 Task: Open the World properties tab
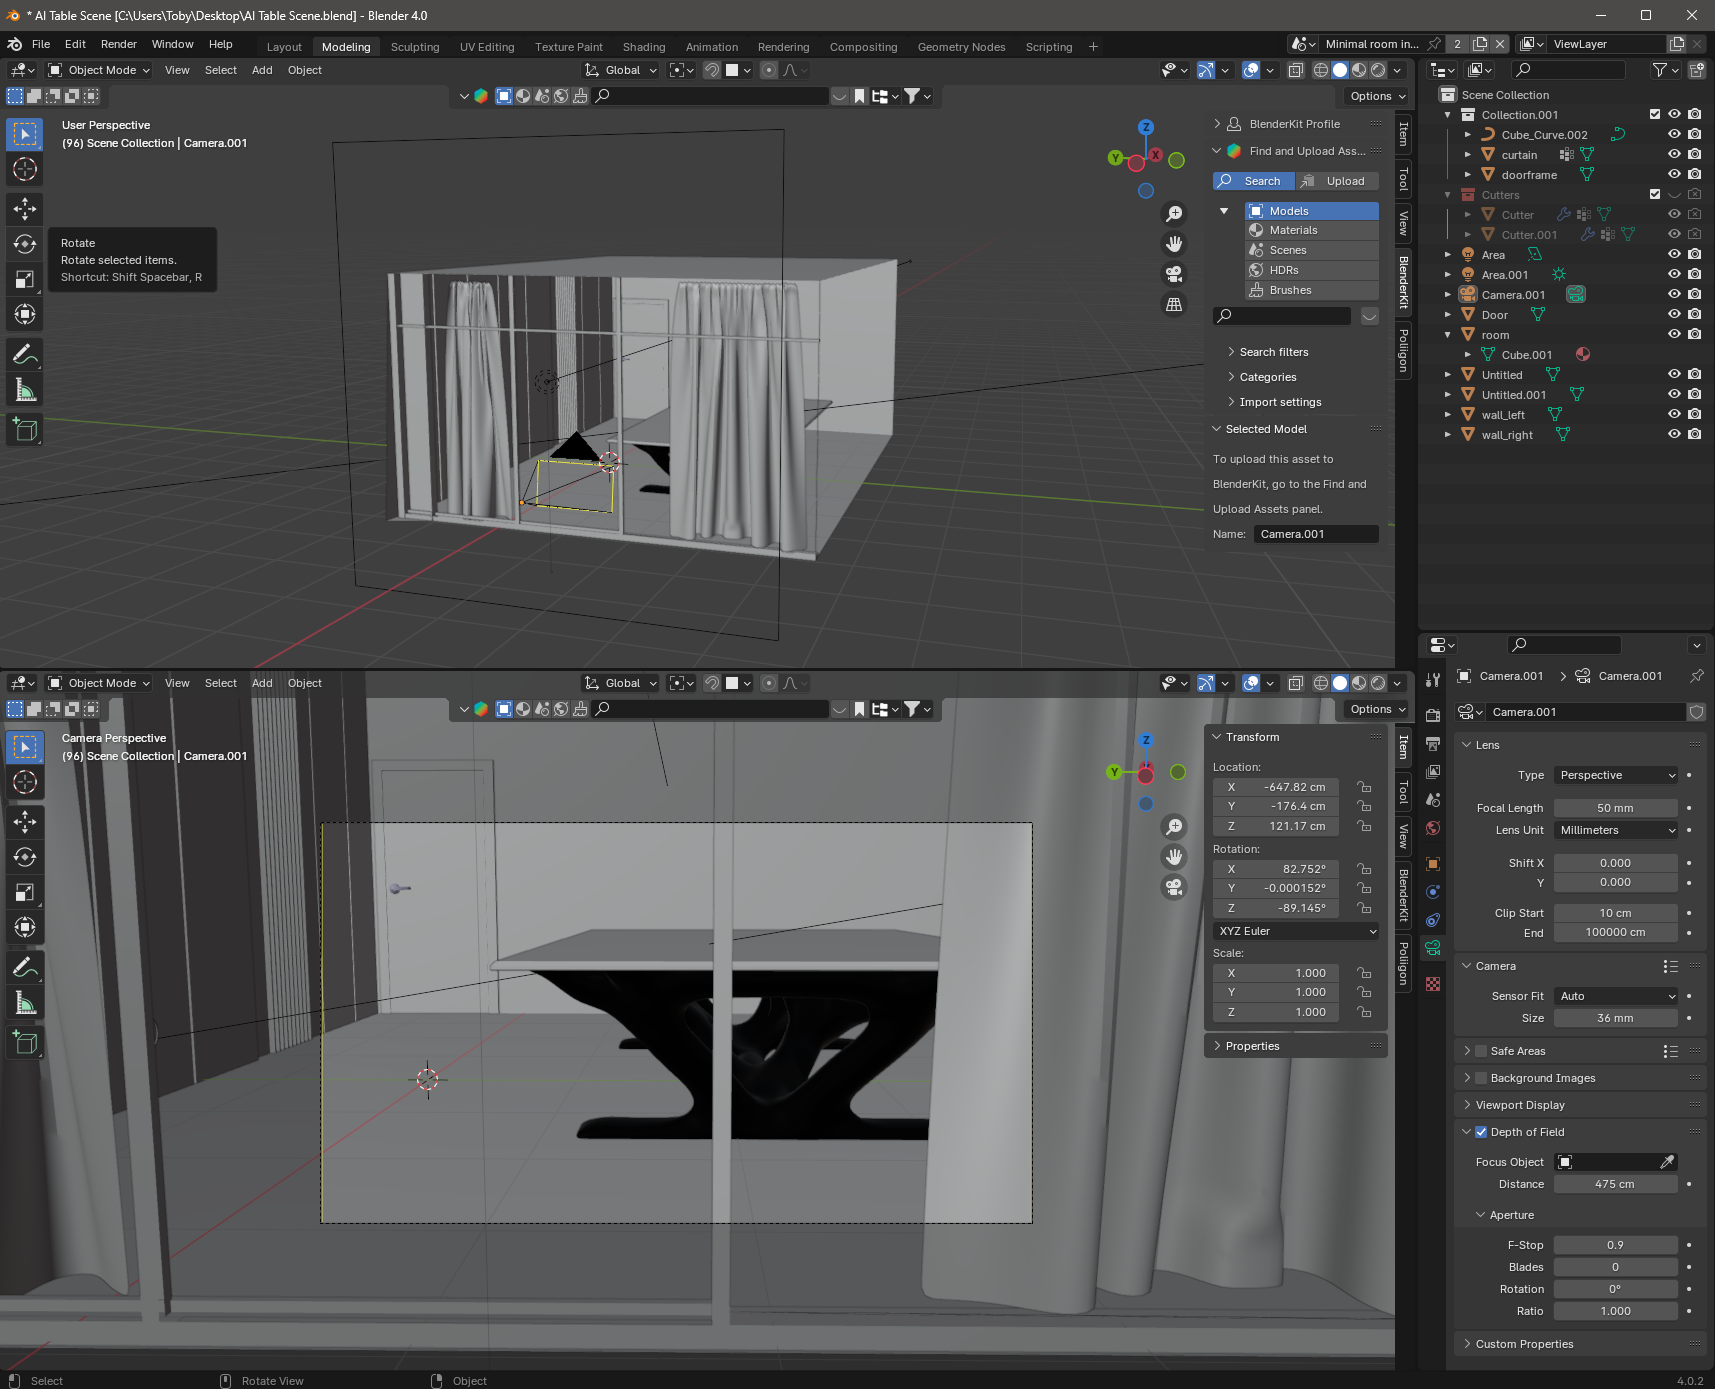coord(1433,828)
